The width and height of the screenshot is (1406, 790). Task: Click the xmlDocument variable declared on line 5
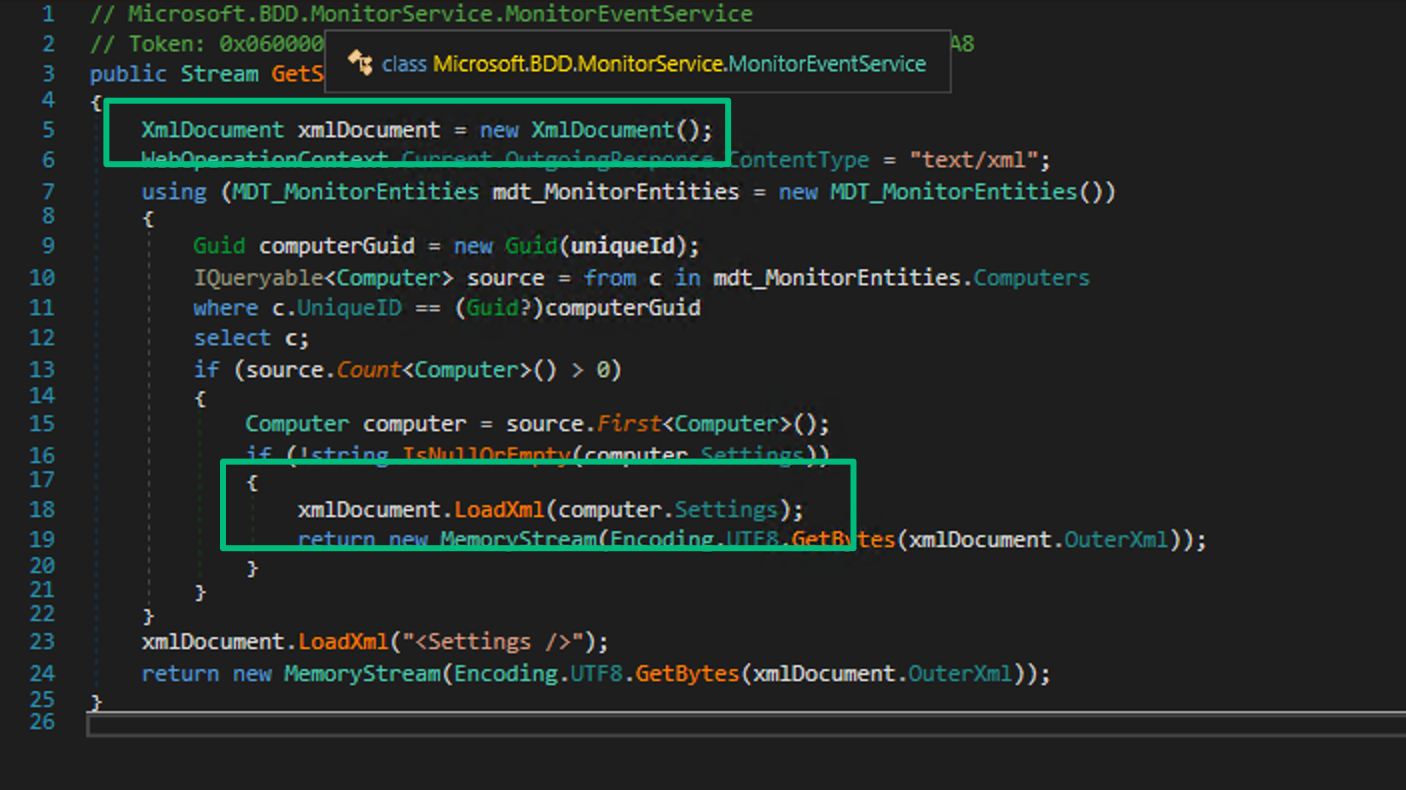click(368, 130)
